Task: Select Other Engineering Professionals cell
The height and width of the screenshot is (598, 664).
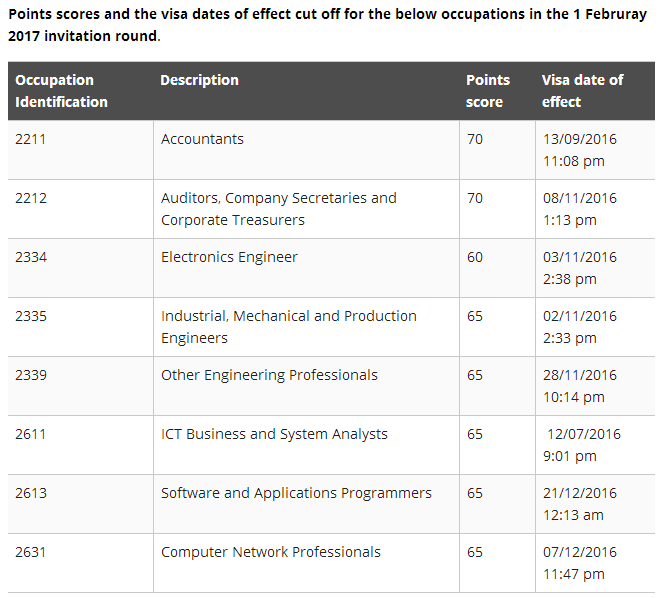Action: [x=269, y=375]
